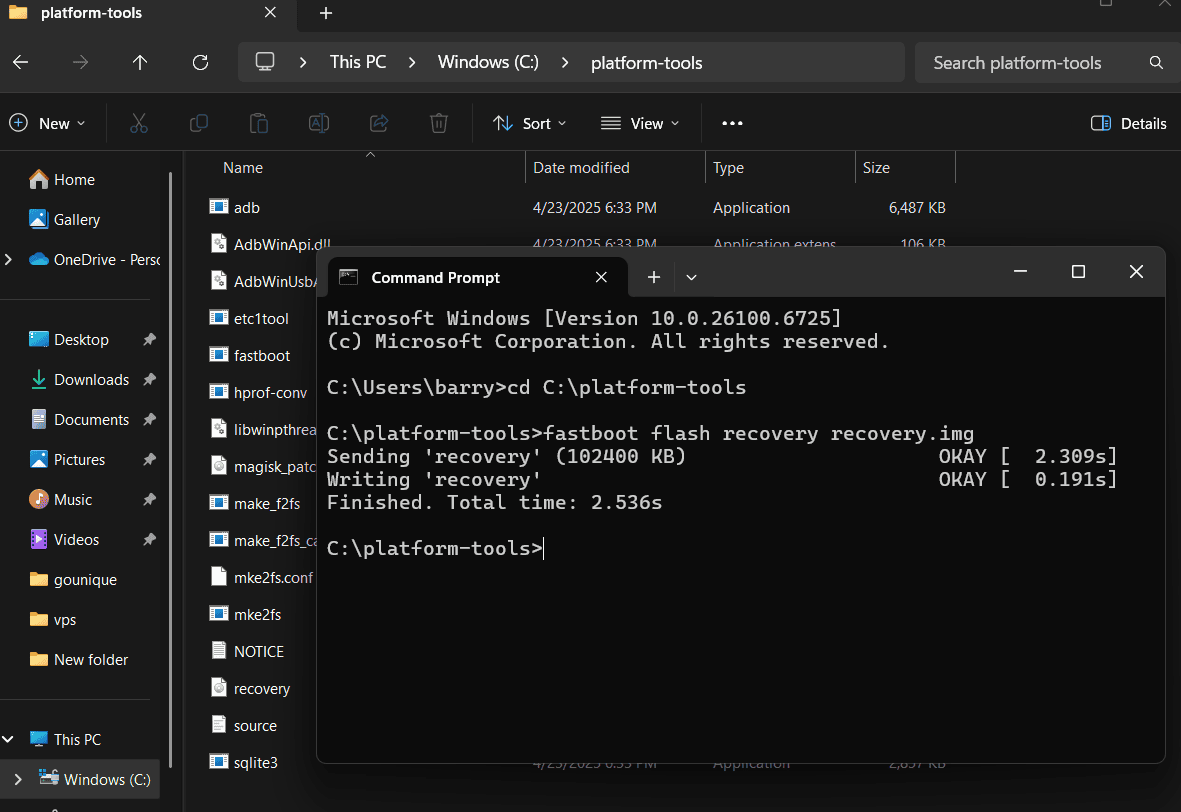Open the See more options menu
The height and width of the screenshot is (812, 1181).
coord(732,124)
